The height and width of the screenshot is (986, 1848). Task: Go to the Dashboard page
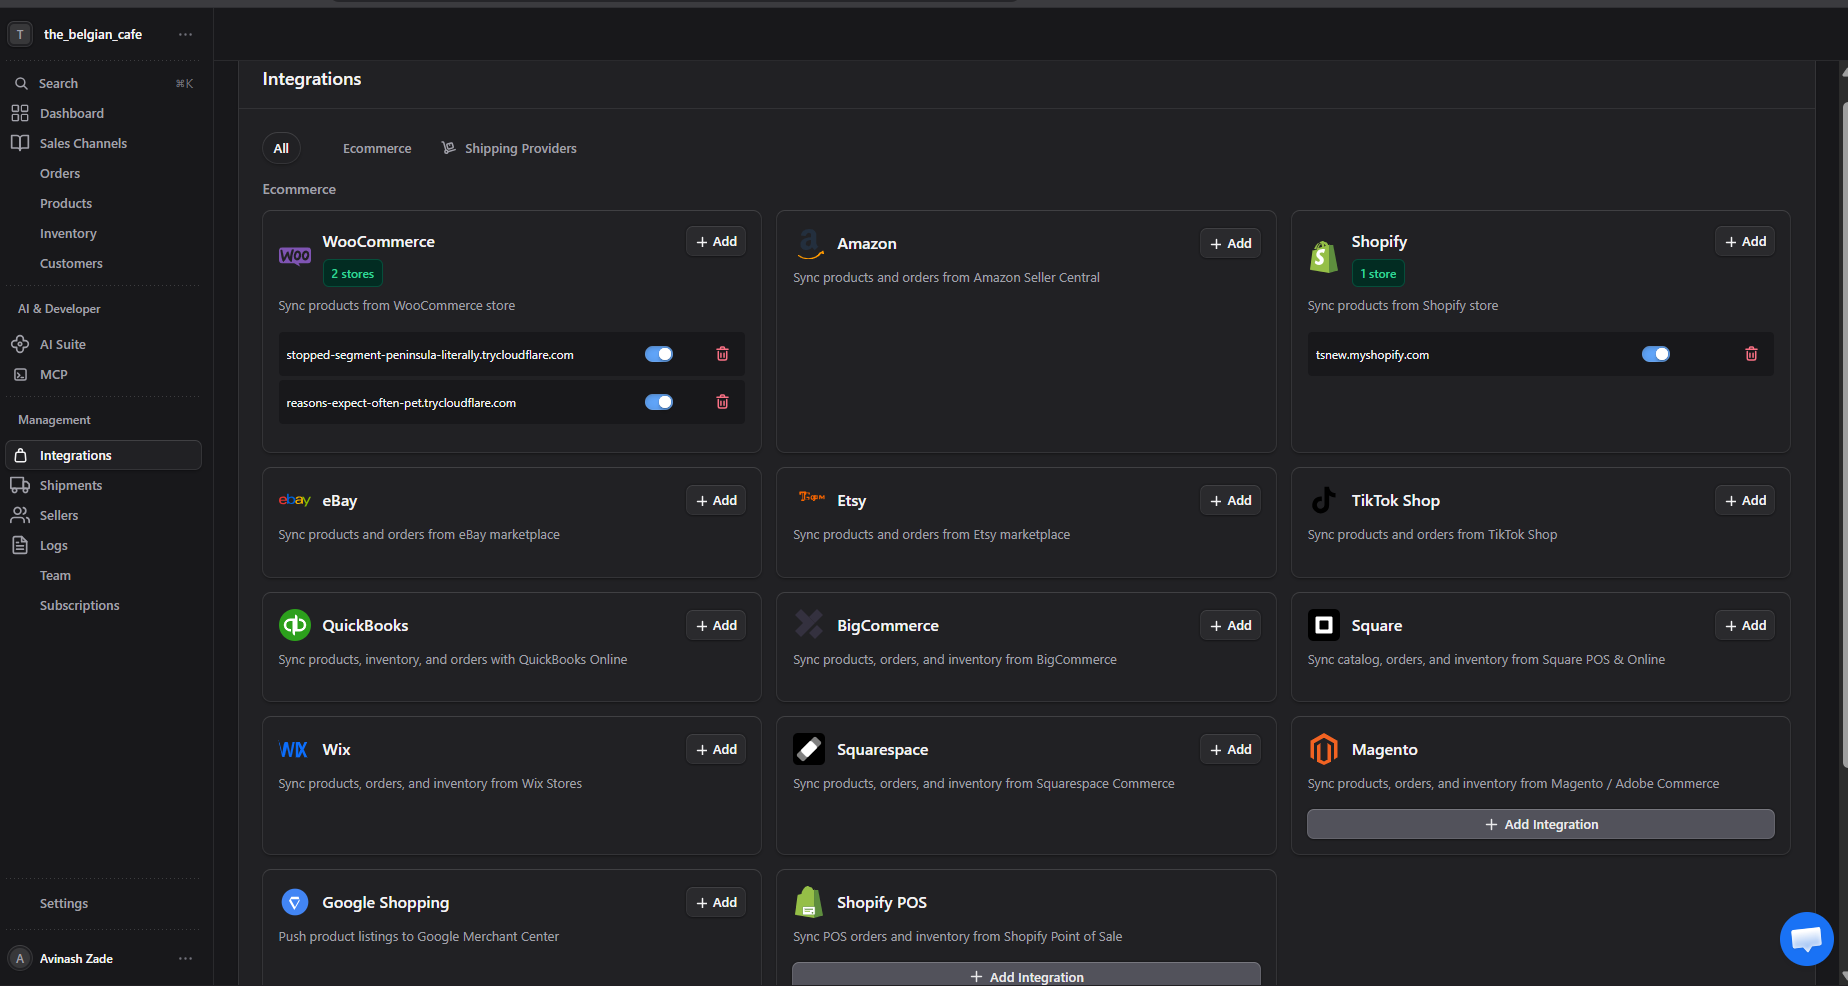coord(71,113)
